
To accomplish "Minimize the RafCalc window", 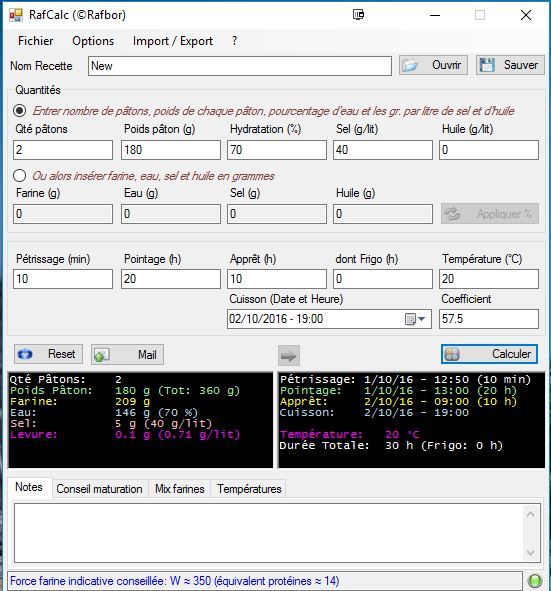I will pos(435,15).
